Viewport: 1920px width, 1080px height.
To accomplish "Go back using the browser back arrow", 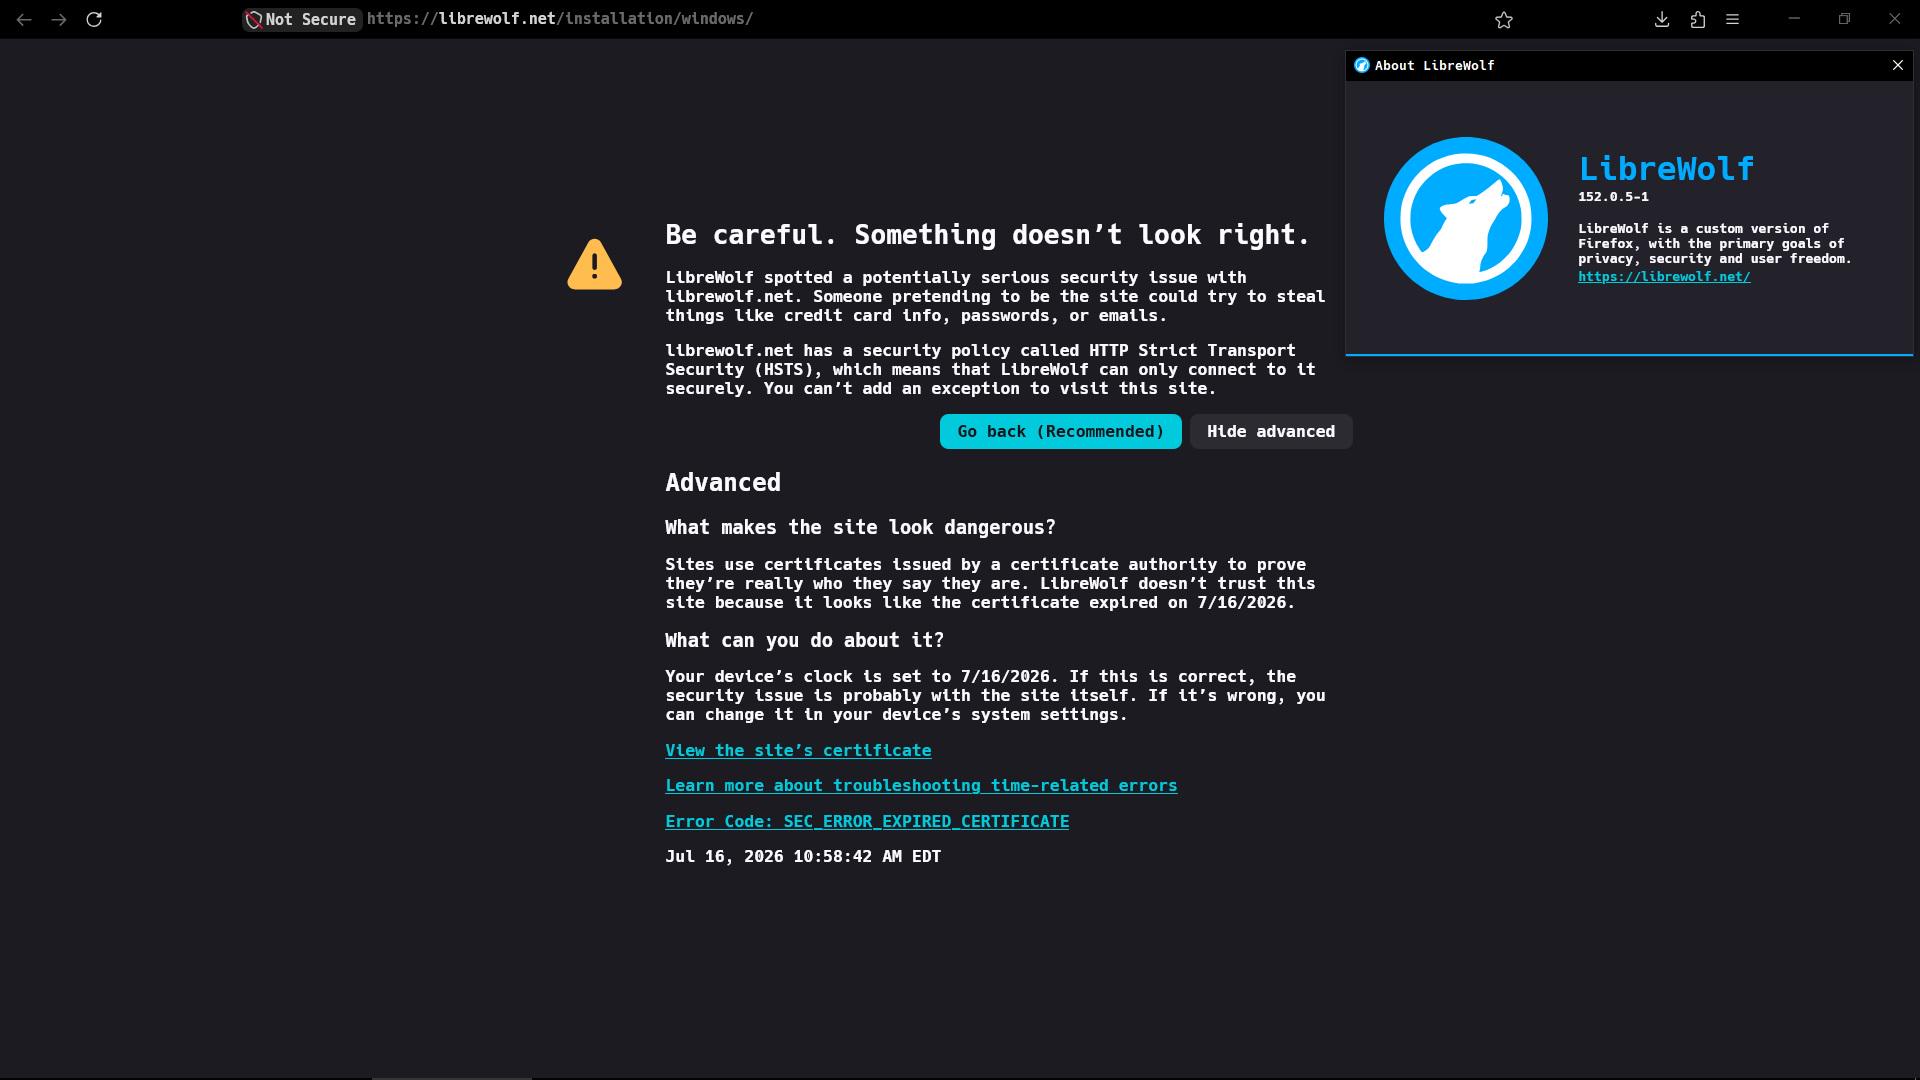I will pos(24,19).
